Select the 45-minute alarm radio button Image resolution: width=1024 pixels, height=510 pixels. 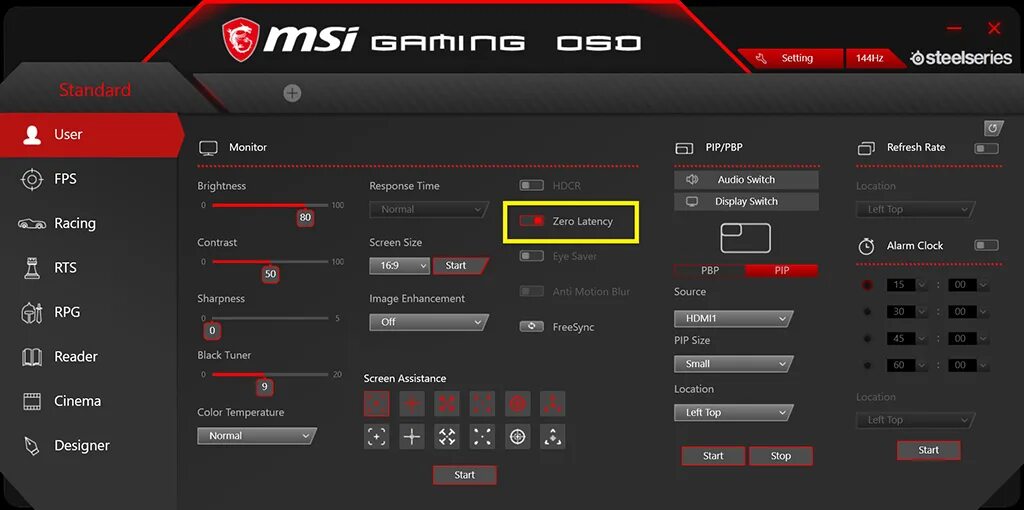[x=867, y=338]
